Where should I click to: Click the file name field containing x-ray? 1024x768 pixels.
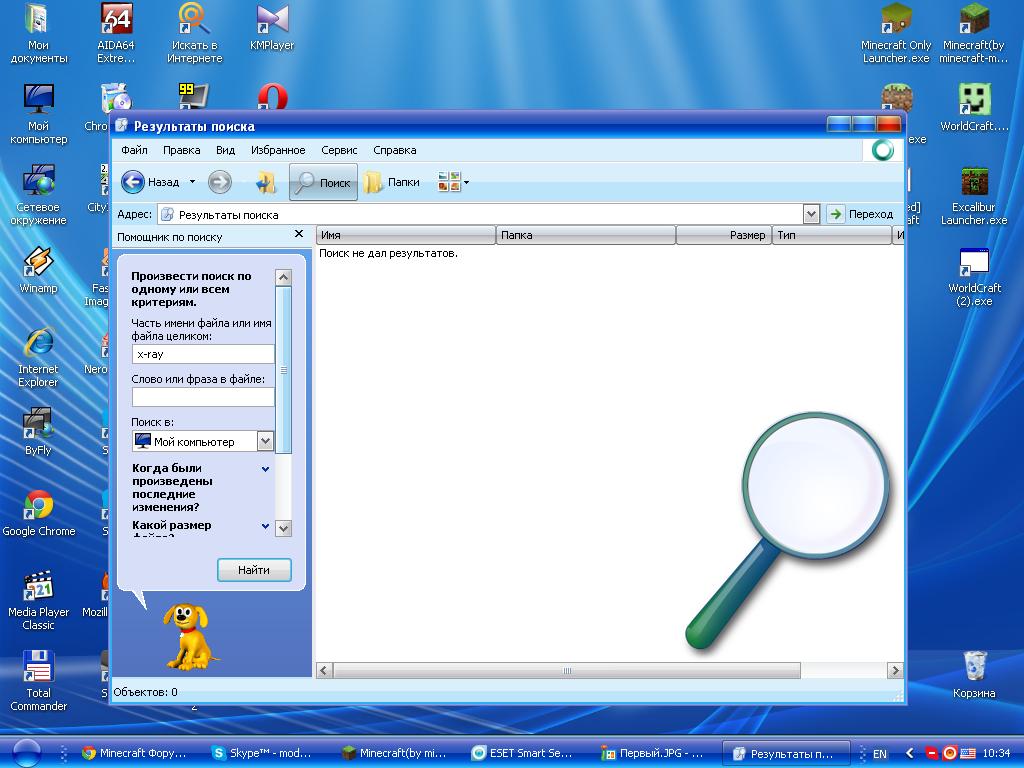click(203, 354)
